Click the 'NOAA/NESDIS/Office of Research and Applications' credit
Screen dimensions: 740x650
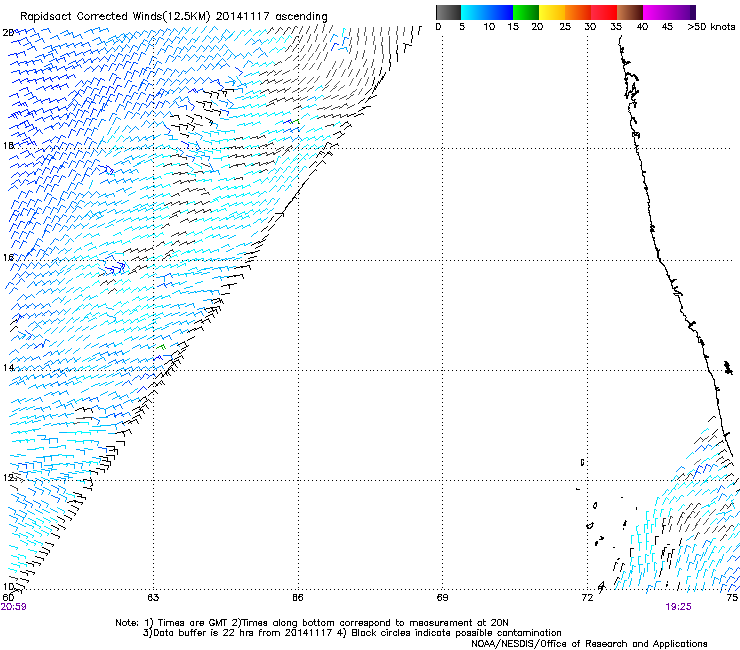pos(589,644)
